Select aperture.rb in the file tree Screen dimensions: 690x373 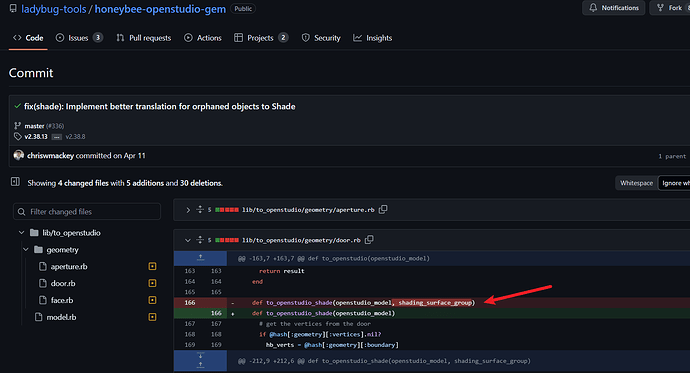pos(69,267)
